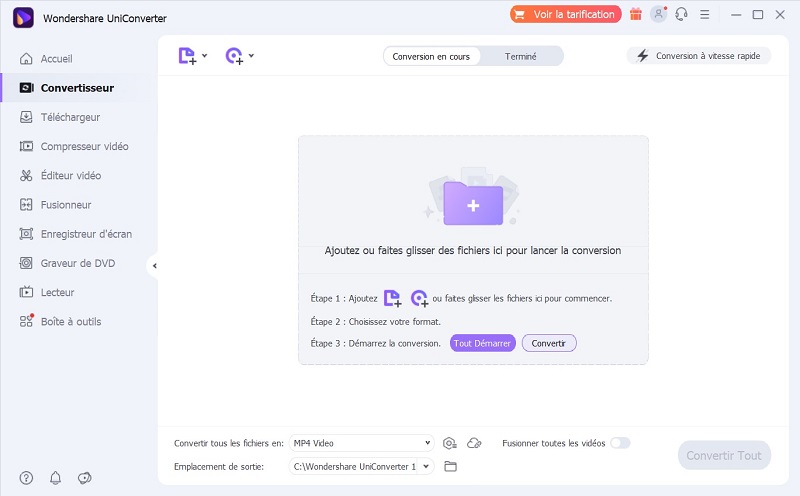Toggle Fusionner toutes les vidéos switch
The height and width of the screenshot is (496, 800).
[x=620, y=443]
